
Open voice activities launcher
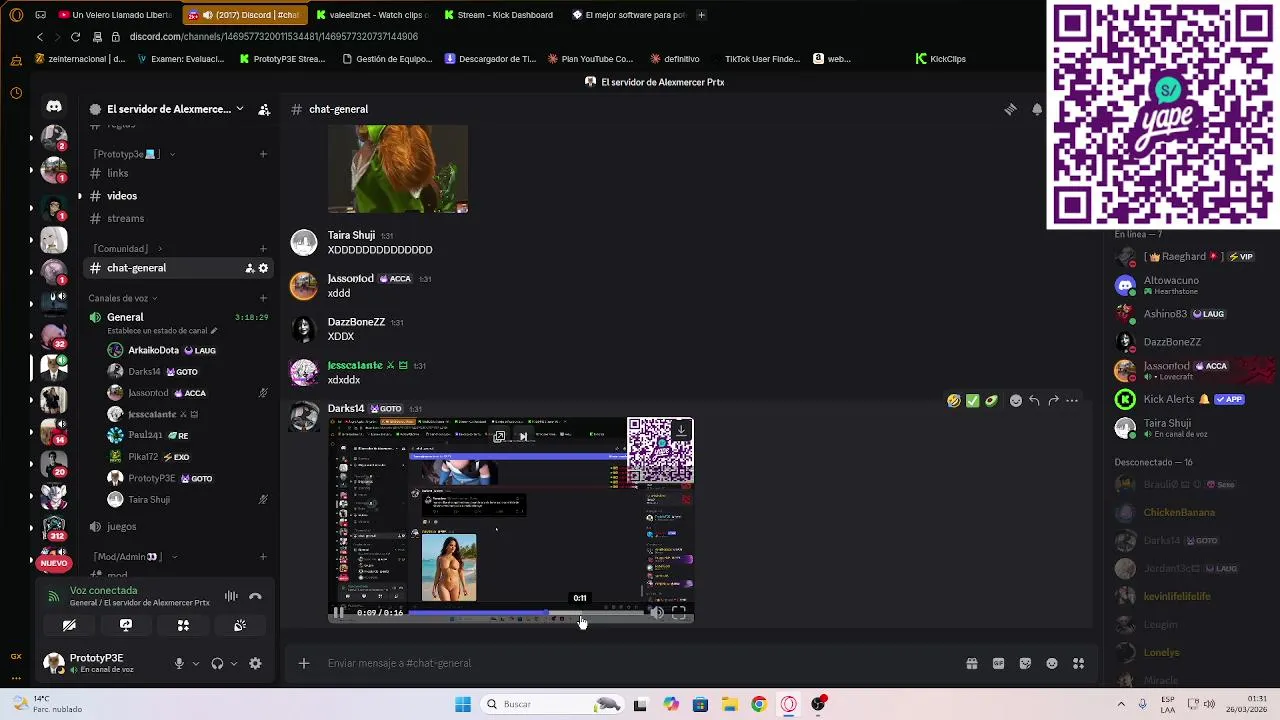point(183,625)
